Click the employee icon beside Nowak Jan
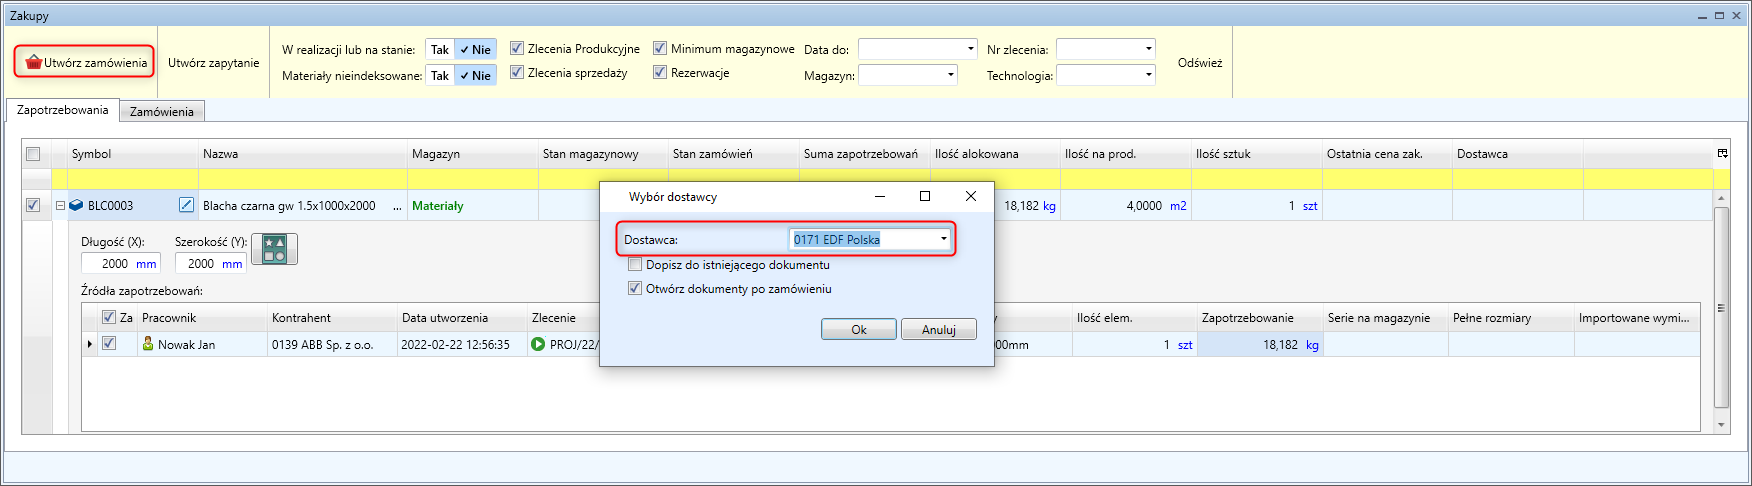Screen dimensions: 1752x486 pyautogui.click(x=148, y=344)
